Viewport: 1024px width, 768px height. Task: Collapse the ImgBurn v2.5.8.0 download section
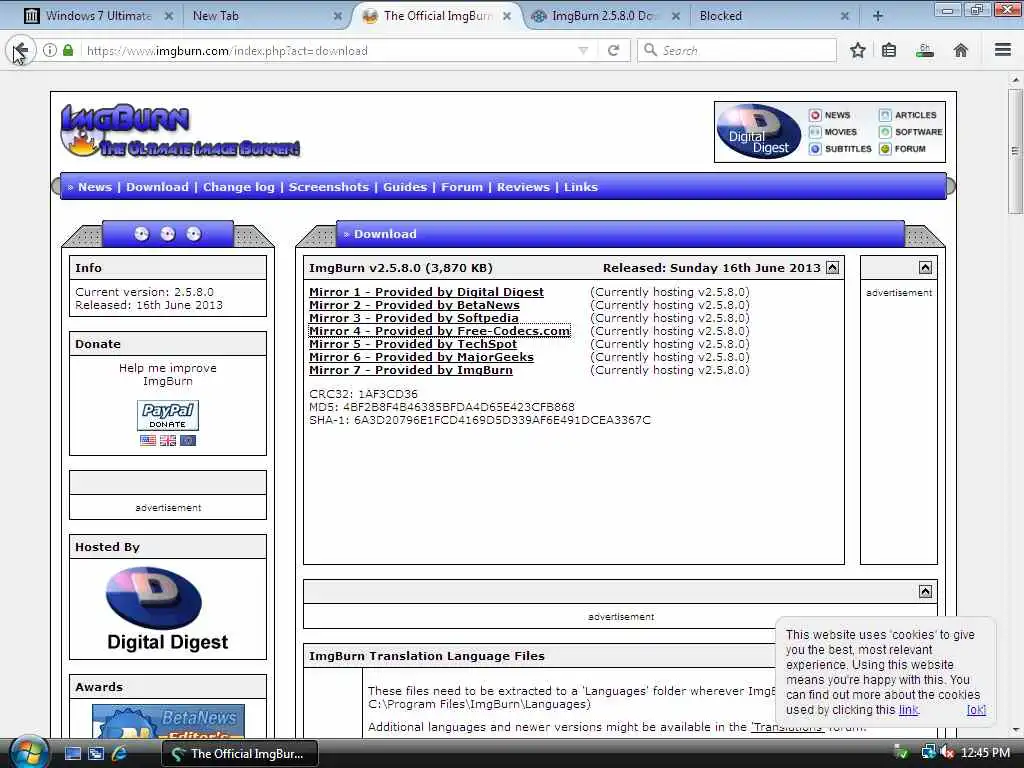coord(833,268)
